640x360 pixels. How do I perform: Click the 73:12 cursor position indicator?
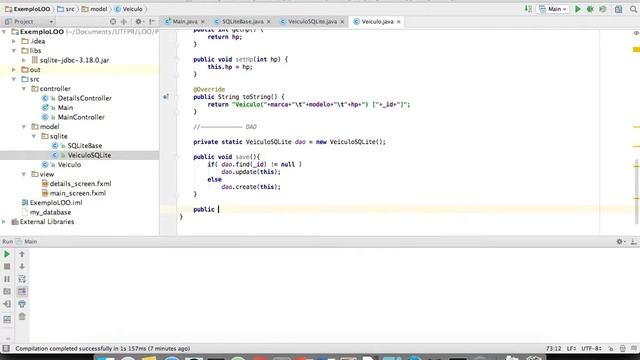coord(553,349)
